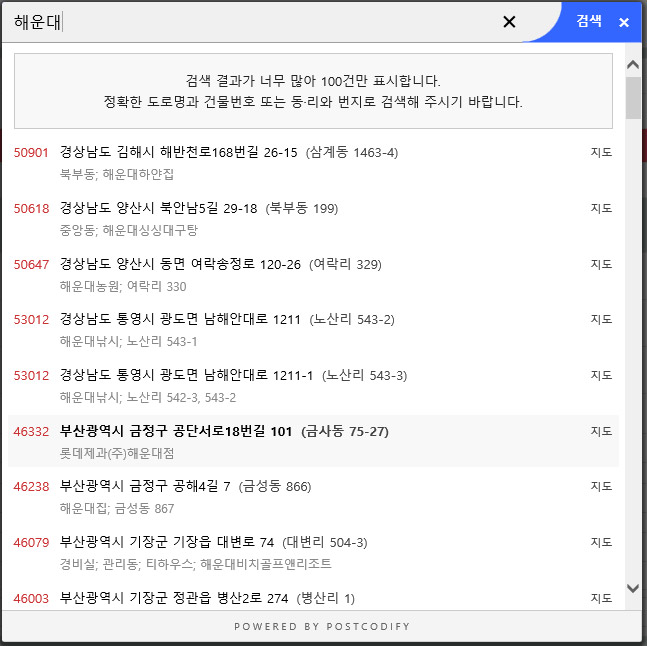
Task: Select address 금정구 공단서로18번길 101
Action: coord(176,431)
